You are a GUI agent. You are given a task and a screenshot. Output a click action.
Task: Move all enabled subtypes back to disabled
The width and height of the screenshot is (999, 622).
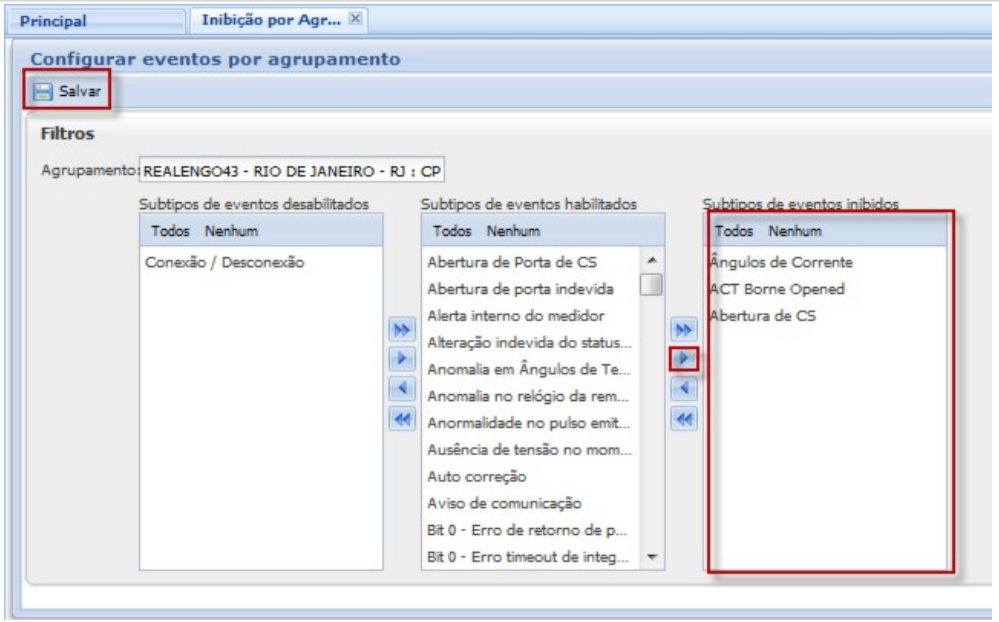click(x=401, y=421)
